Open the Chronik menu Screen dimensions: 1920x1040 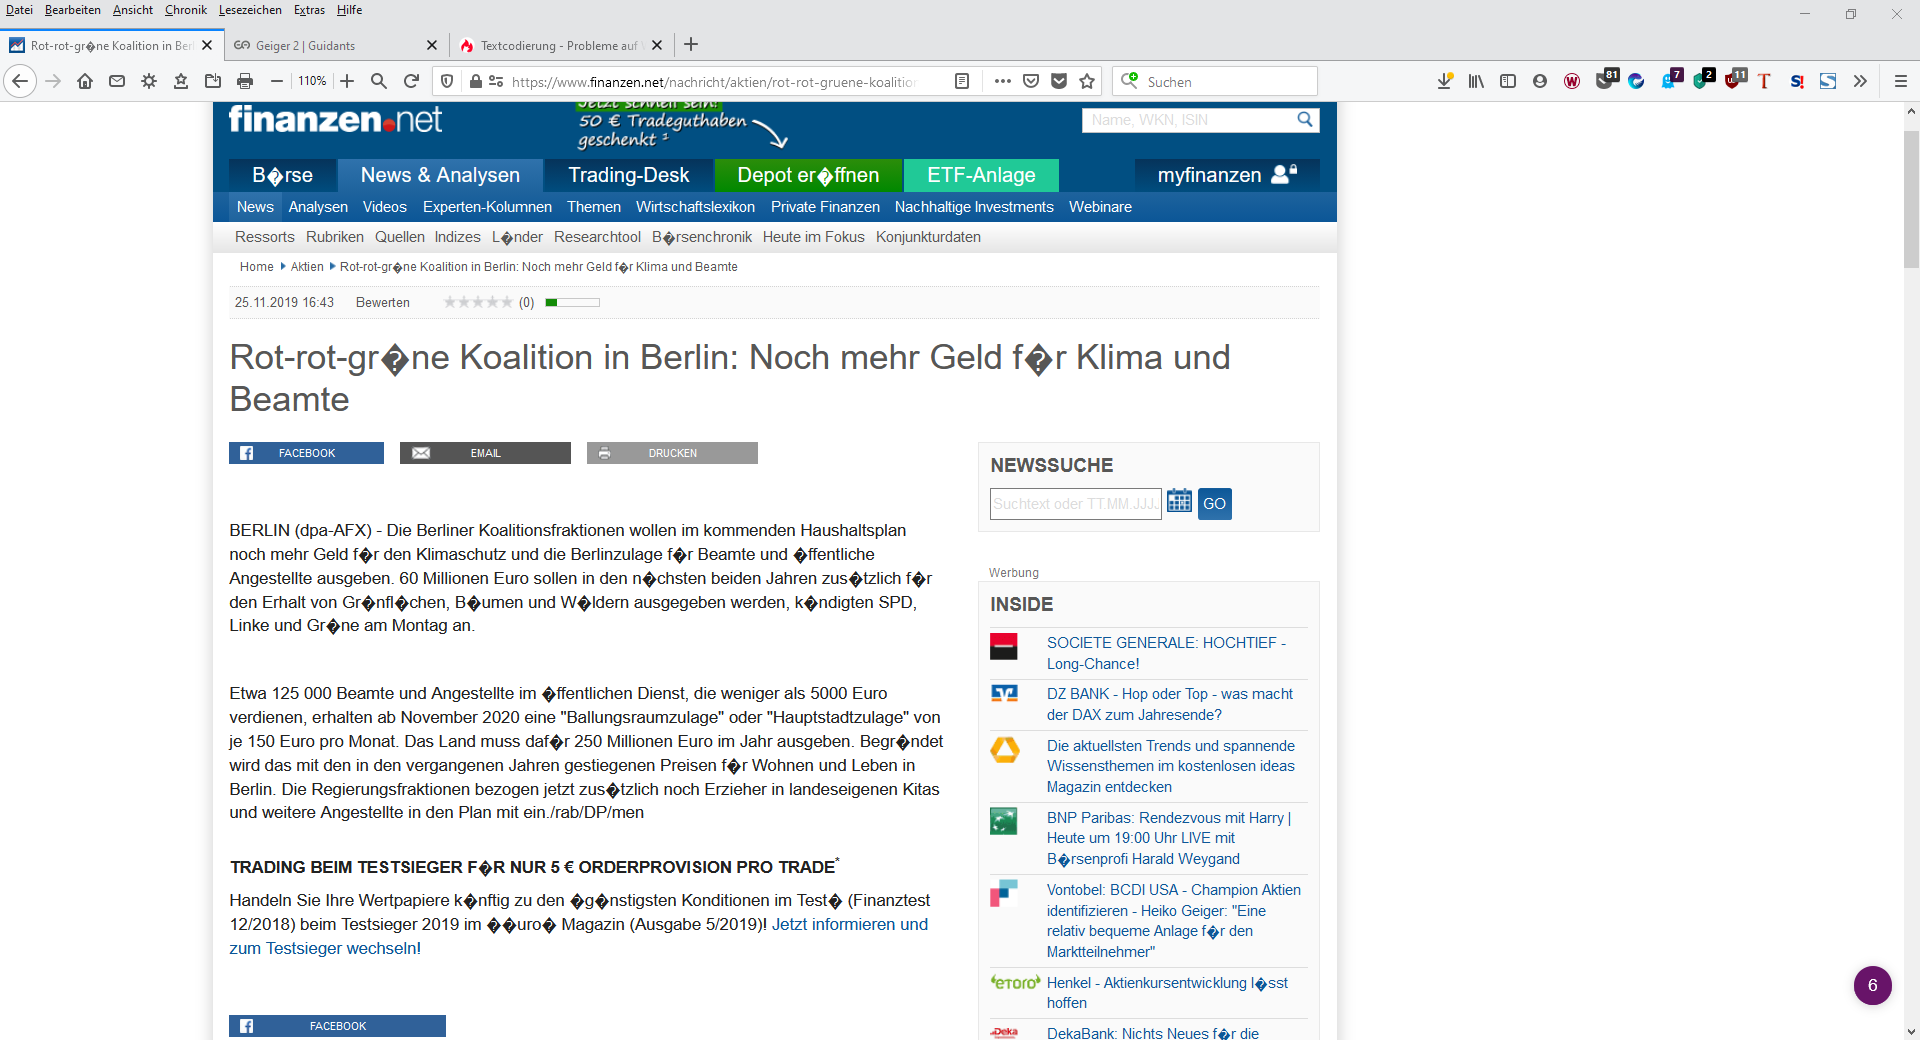[x=185, y=10]
